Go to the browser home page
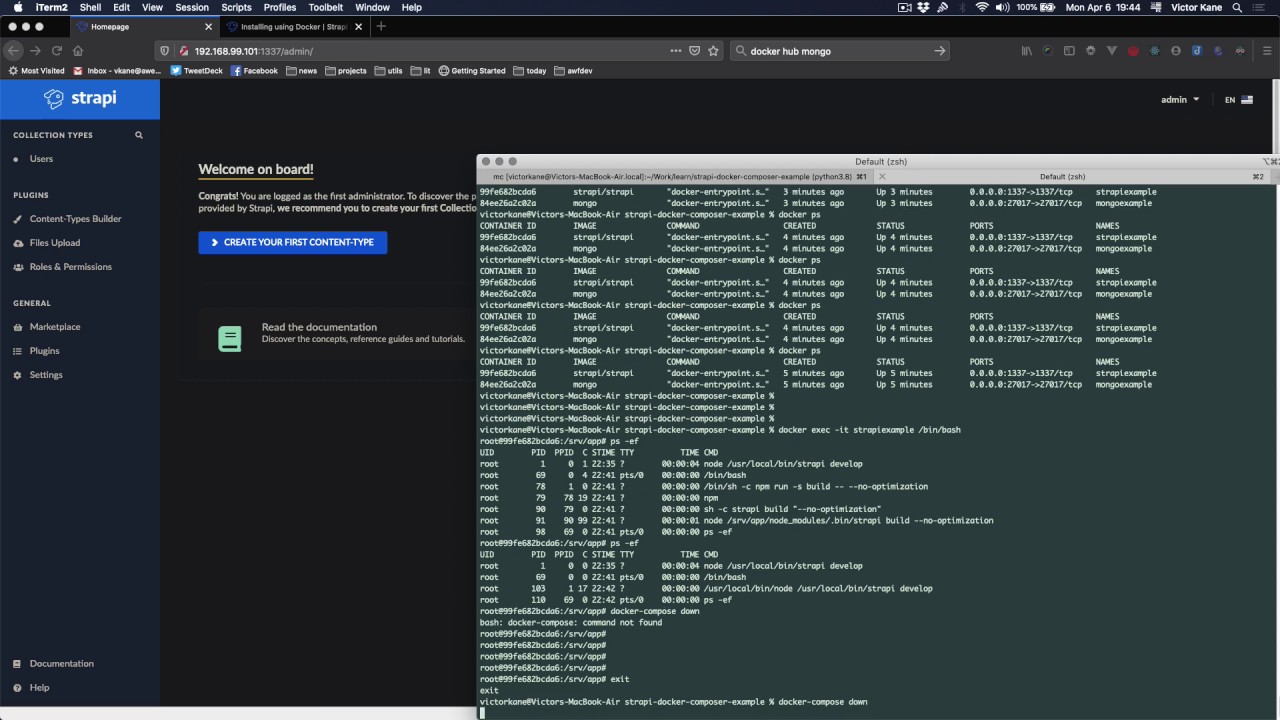The height and width of the screenshot is (720, 1280). click(78, 51)
